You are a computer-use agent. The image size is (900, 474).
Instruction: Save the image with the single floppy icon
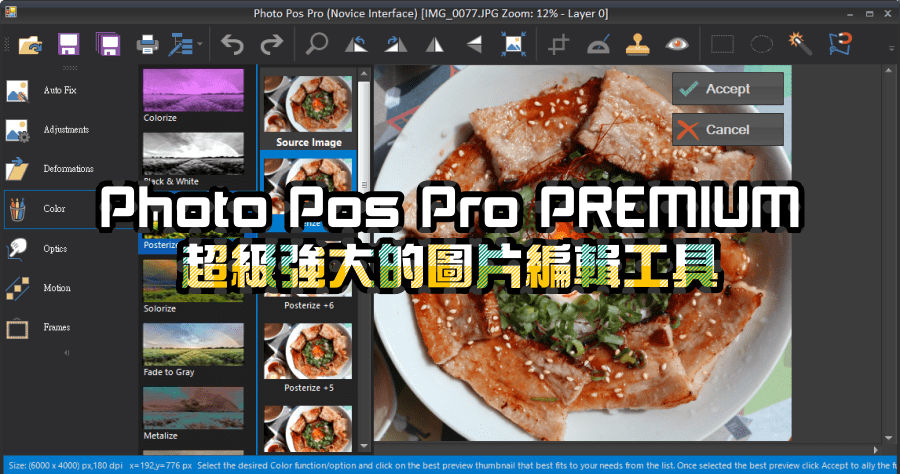coord(68,44)
